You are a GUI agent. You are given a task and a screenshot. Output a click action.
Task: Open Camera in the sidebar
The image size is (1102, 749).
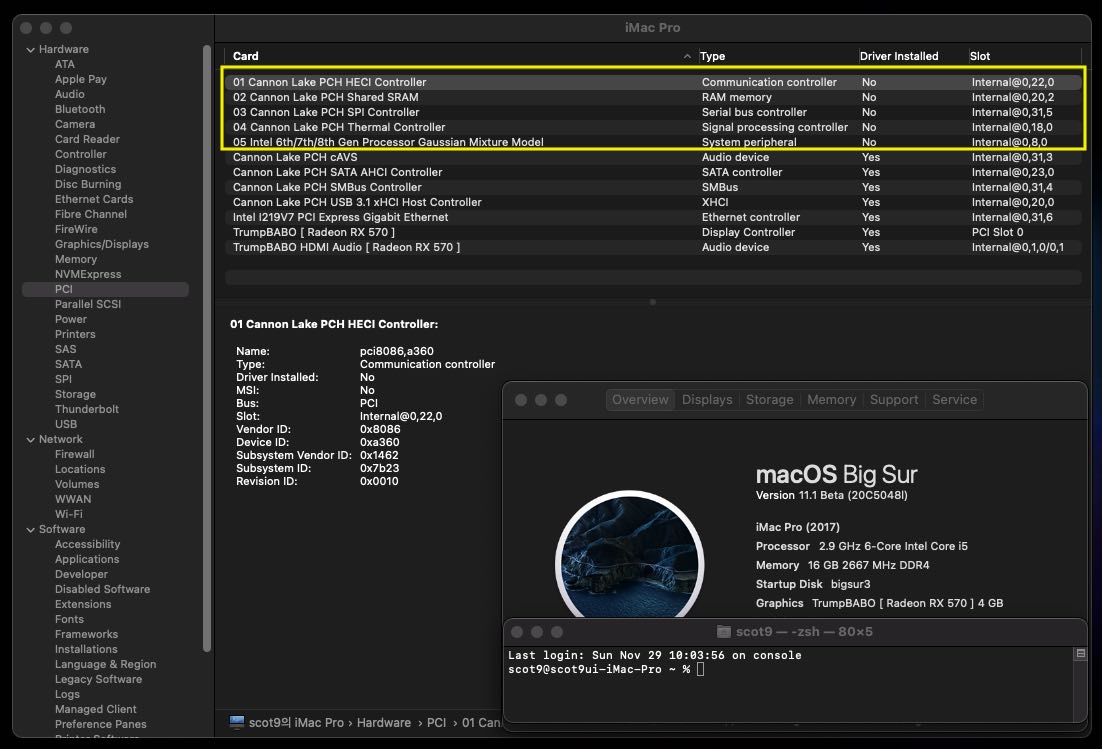pyautogui.click(x=74, y=124)
